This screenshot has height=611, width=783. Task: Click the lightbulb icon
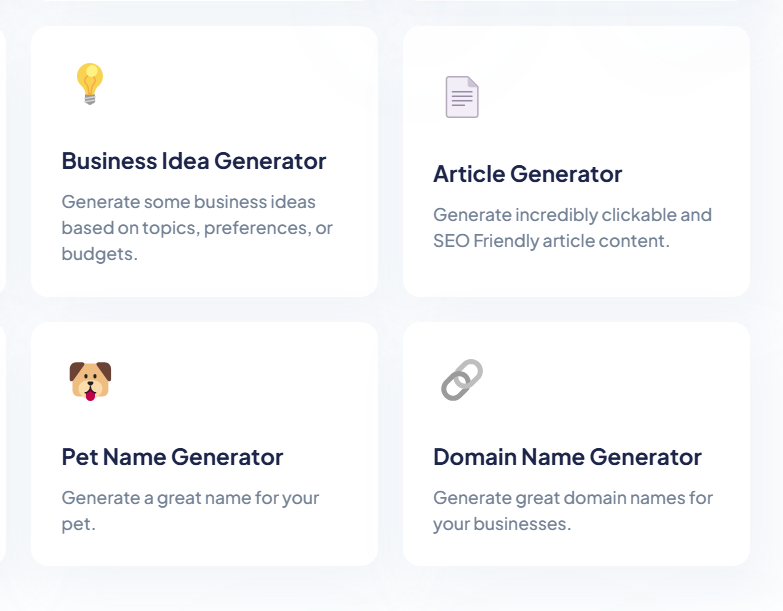(90, 83)
